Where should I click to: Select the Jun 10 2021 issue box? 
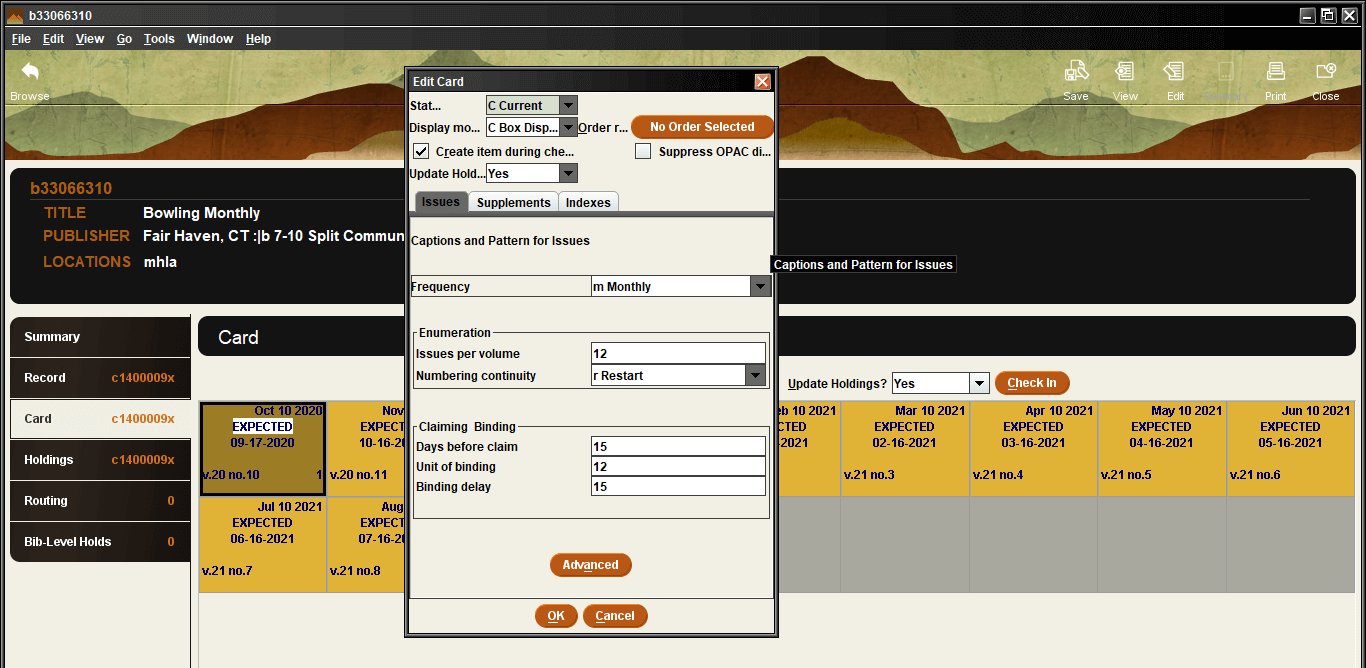pos(1290,448)
